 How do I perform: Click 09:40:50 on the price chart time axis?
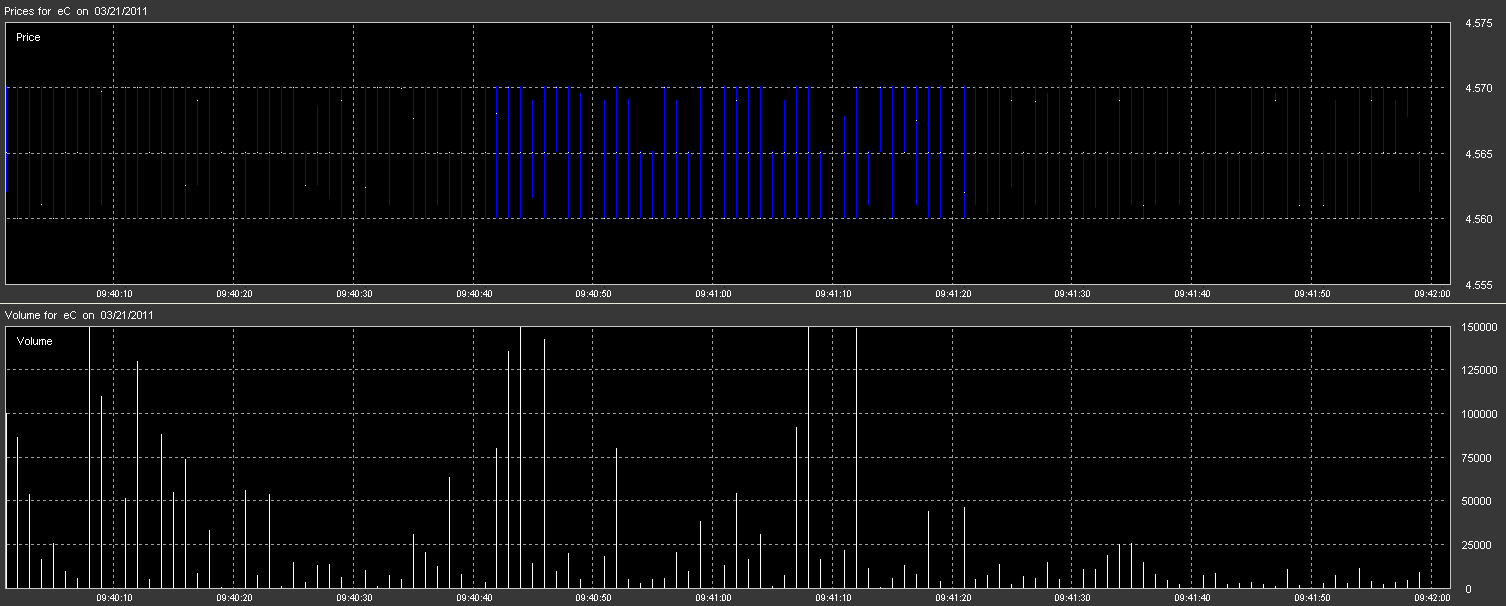594,294
